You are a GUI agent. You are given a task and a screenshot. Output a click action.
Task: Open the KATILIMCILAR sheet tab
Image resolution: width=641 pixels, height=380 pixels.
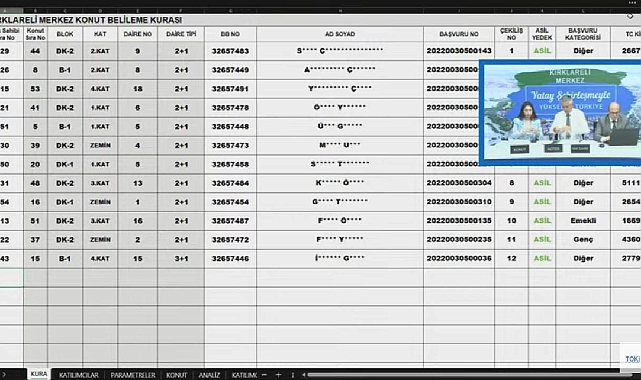[x=78, y=375]
